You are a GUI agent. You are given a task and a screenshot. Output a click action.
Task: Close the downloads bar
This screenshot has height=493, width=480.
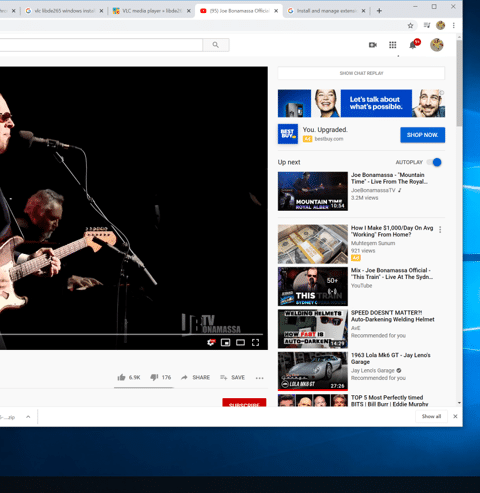pyautogui.click(x=455, y=416)
